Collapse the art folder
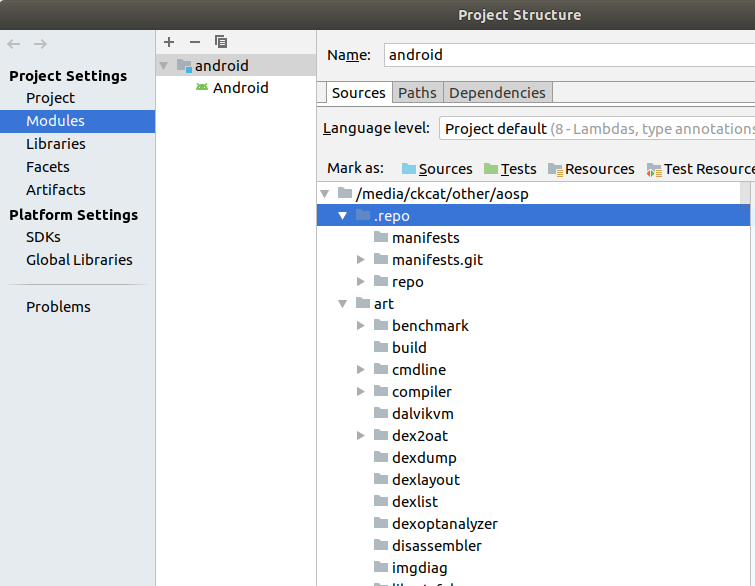Image resolution: width=755 pixels, height=586 pixels. [x=343, y=304]
